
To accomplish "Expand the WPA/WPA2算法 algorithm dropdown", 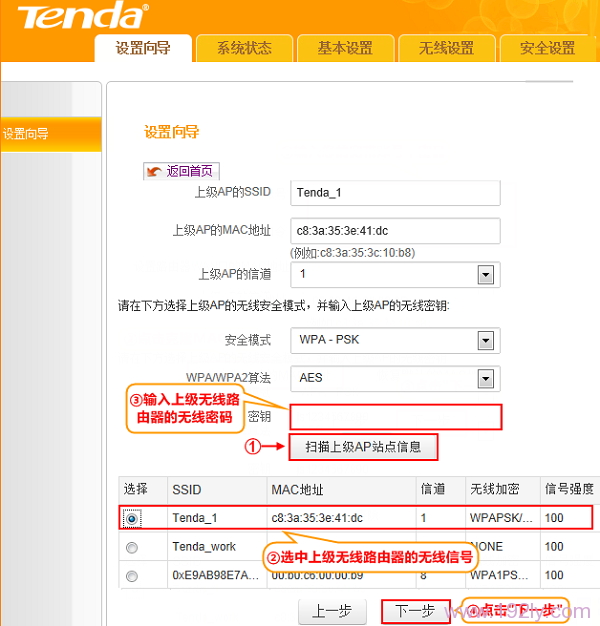I will pyautogui.click(x=486, y=378).
